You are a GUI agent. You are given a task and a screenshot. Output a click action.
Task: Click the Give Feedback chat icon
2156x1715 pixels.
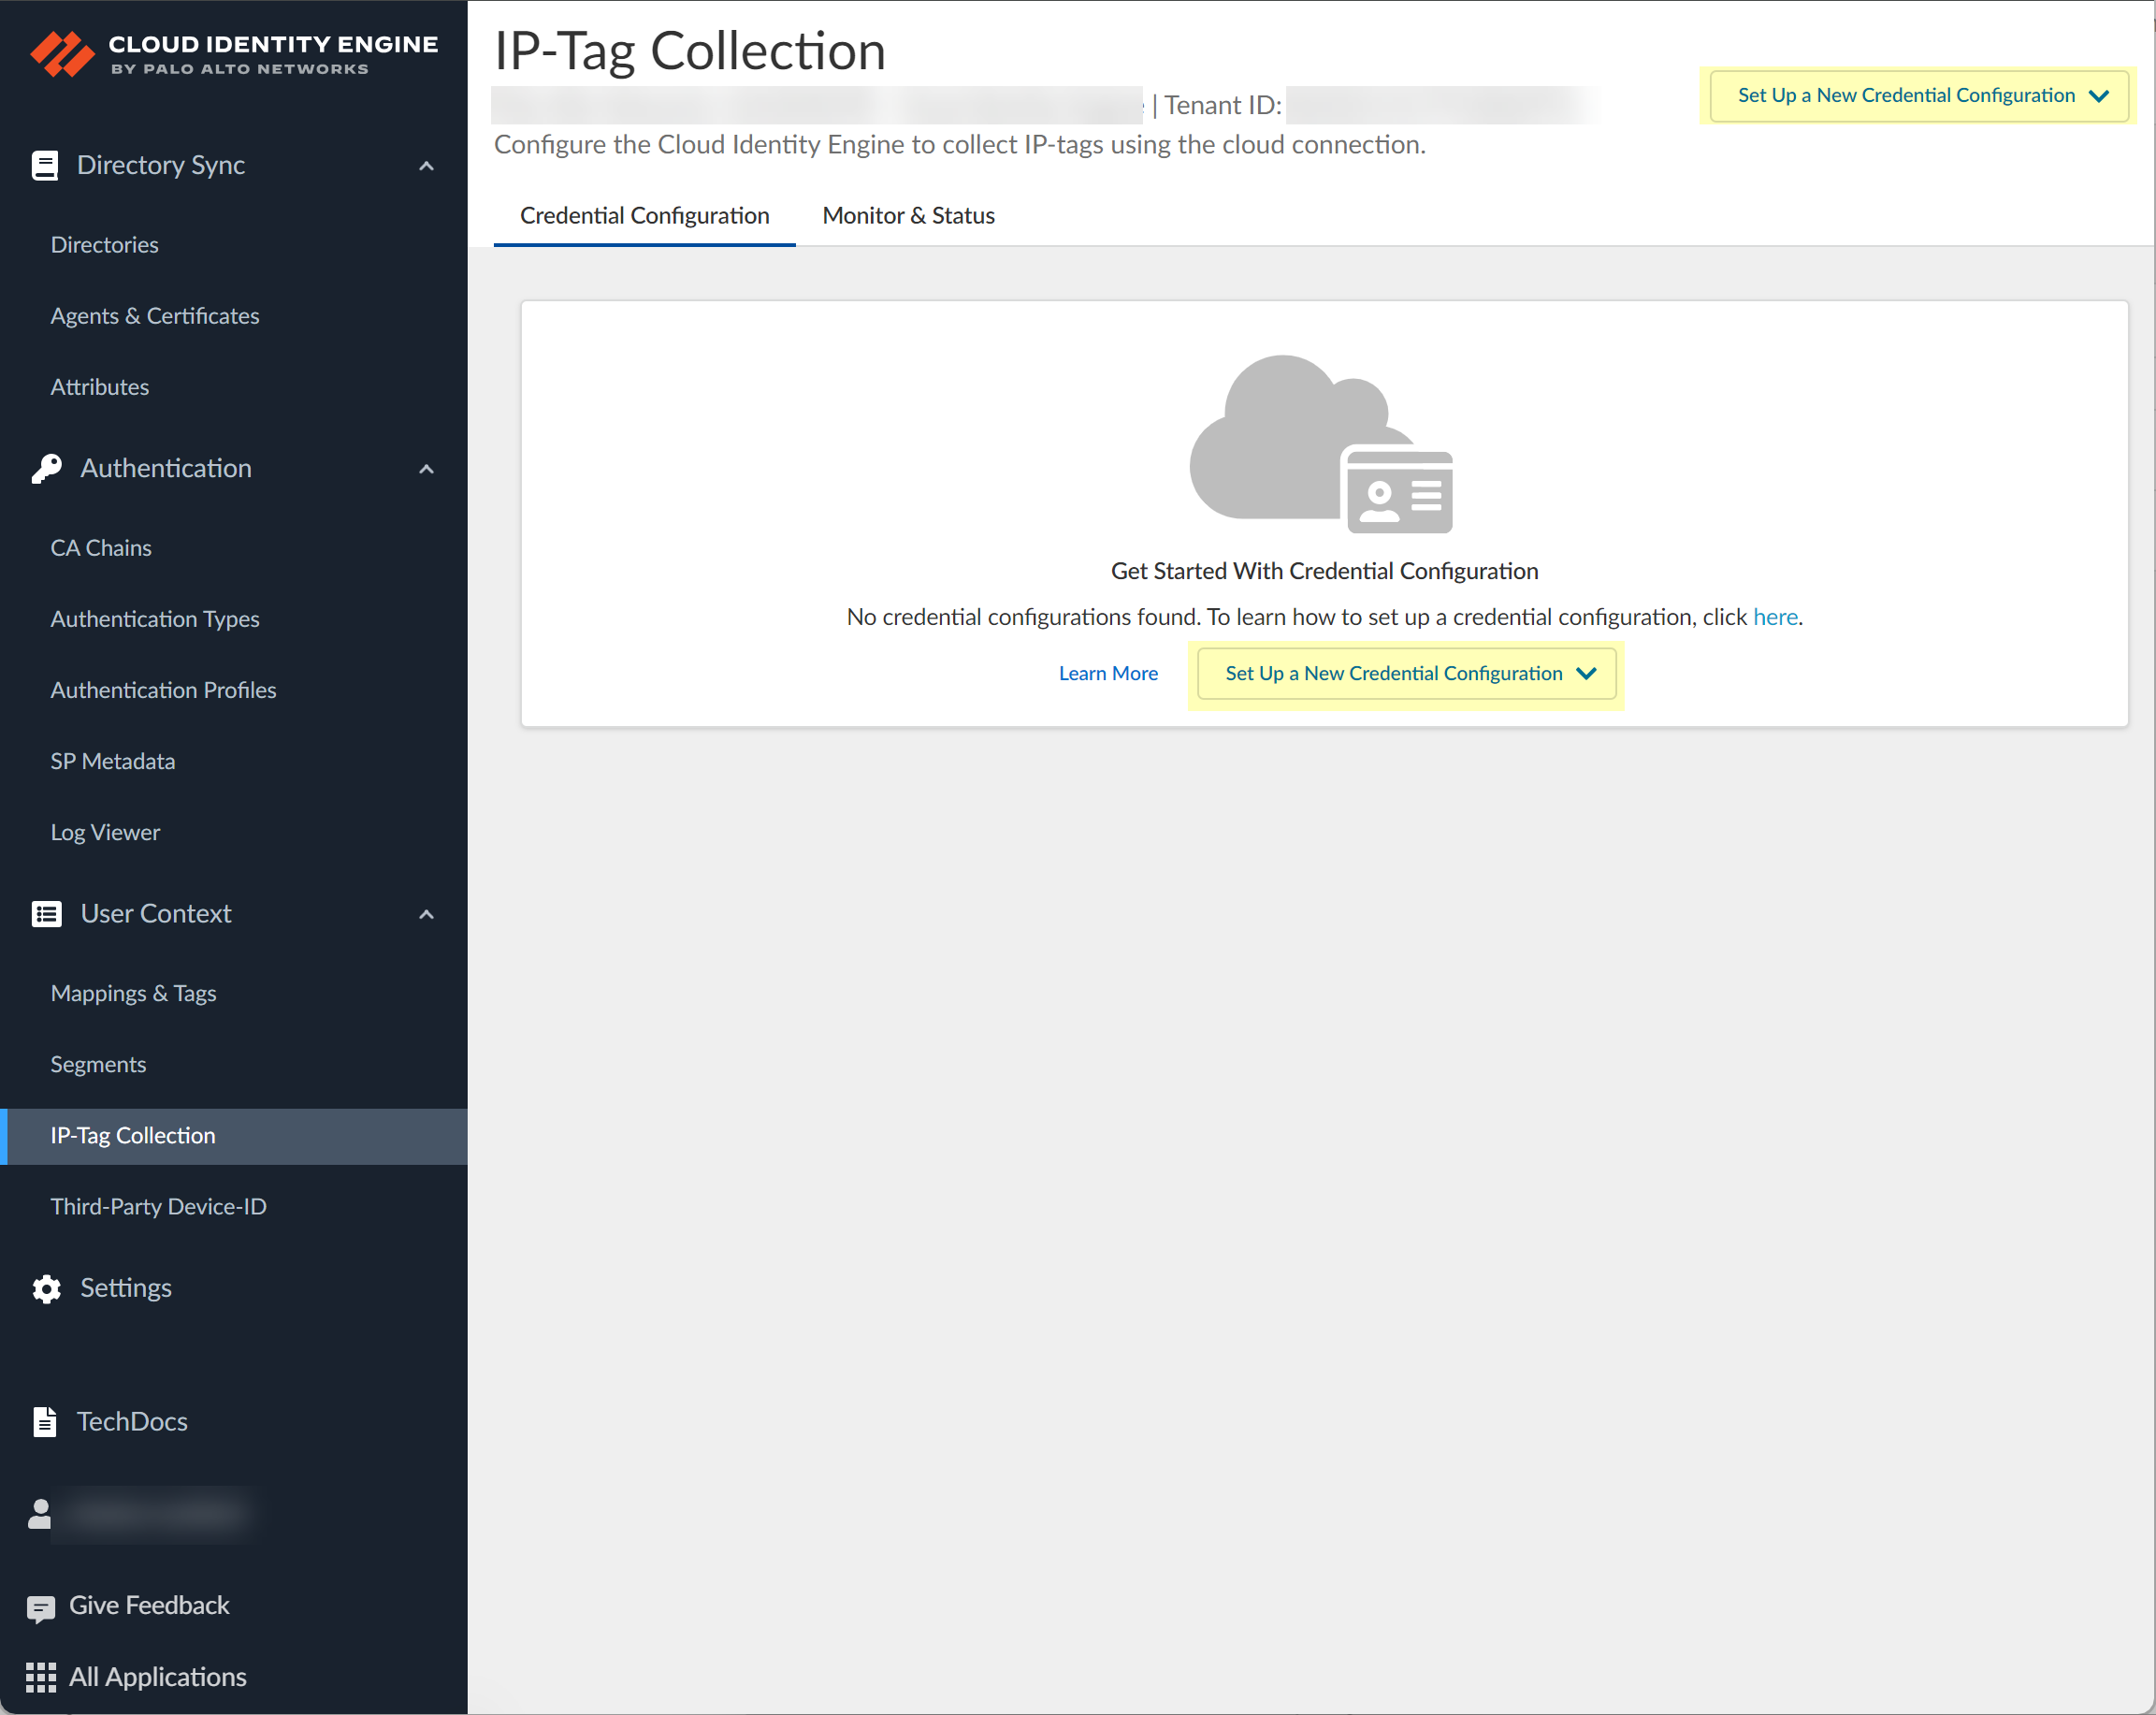(x=40, y=1607)
